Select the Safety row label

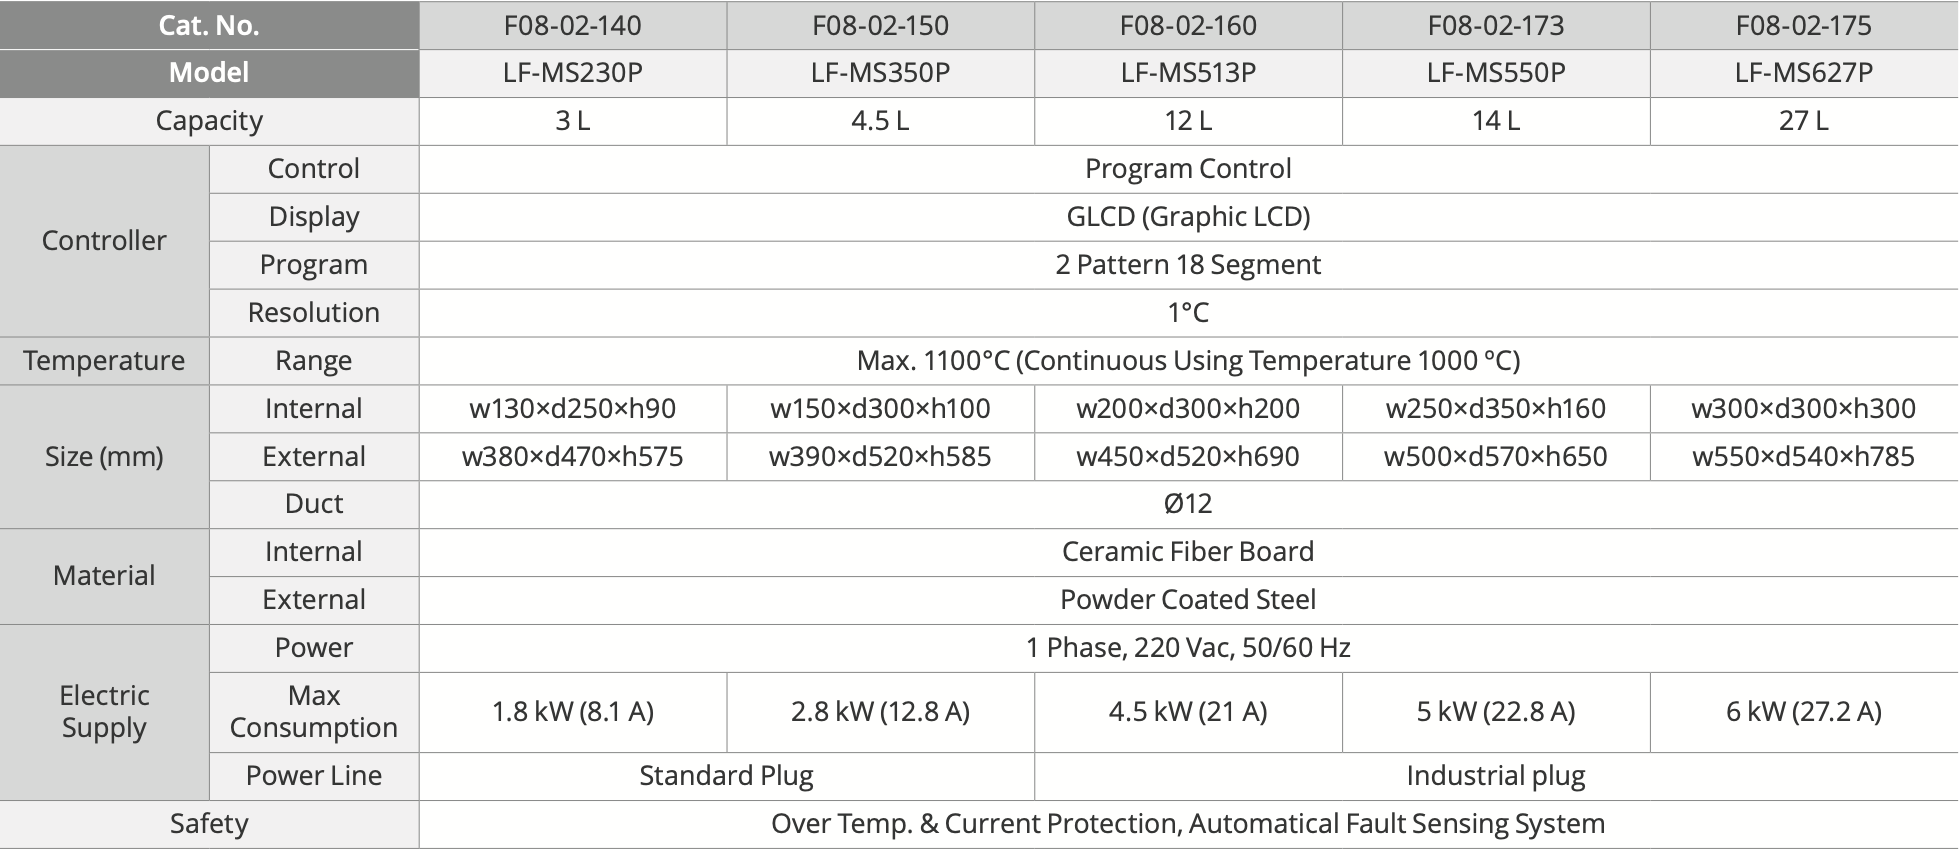pos(209,824)
